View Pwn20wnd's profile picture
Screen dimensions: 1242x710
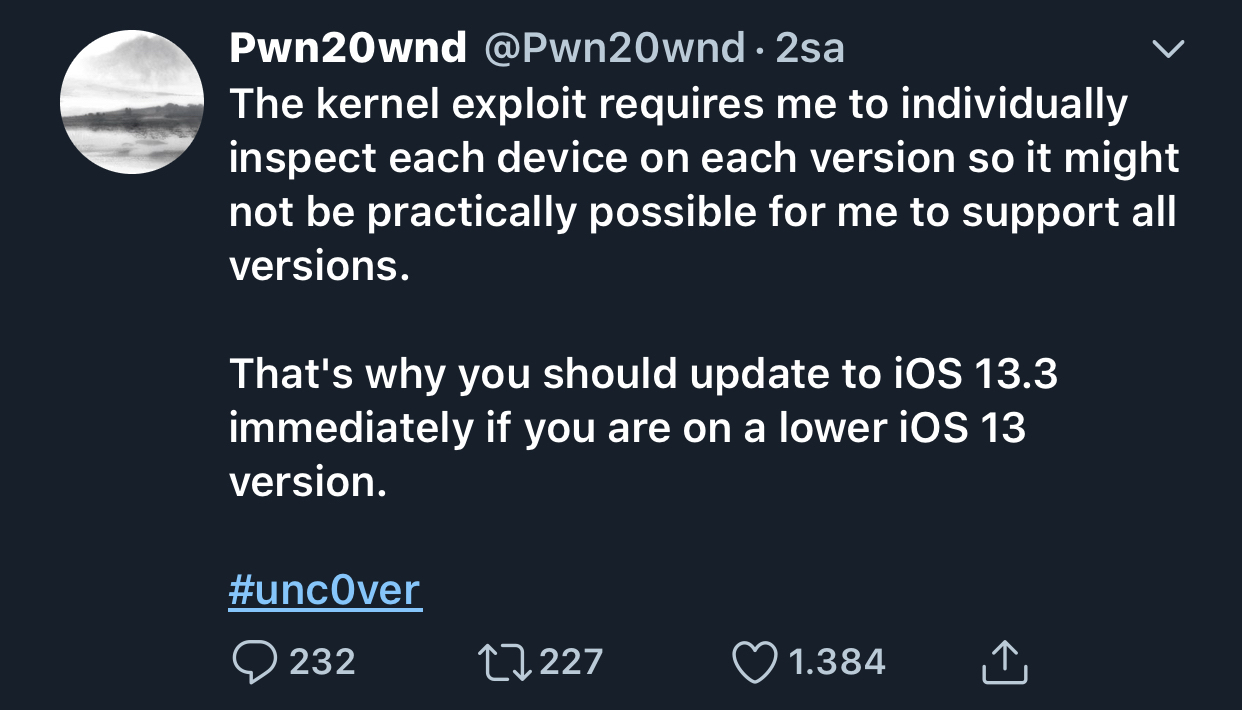click(132, 102)
